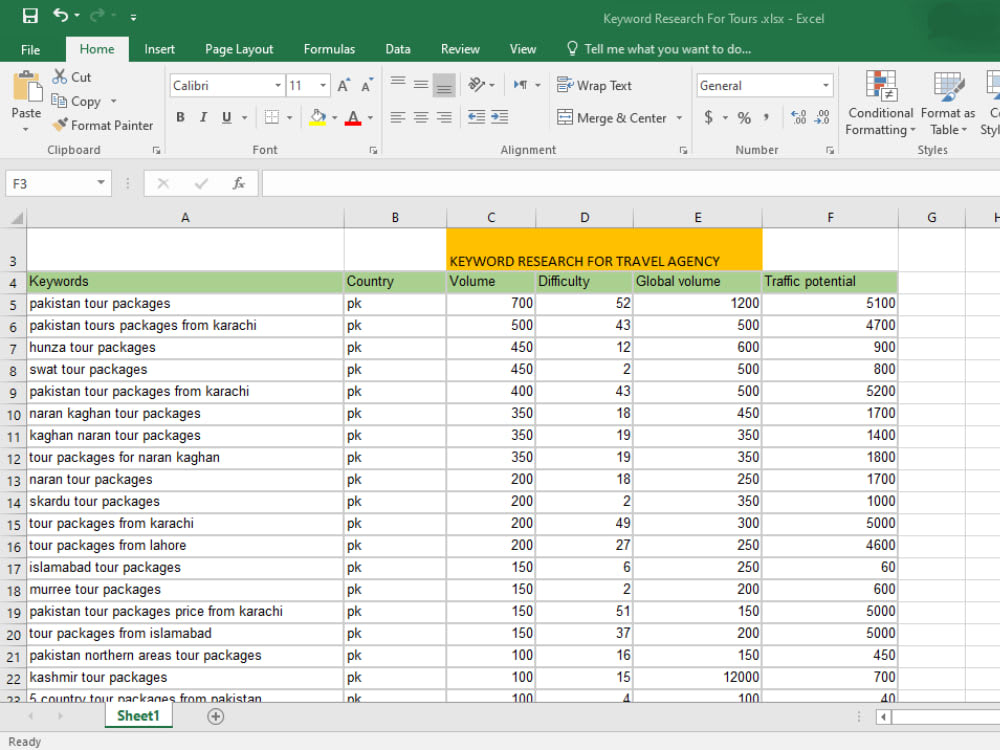1000x750 pixels.
Task: Apply Percent Style format
Action: pyautogui.click(x=744, y=118)
